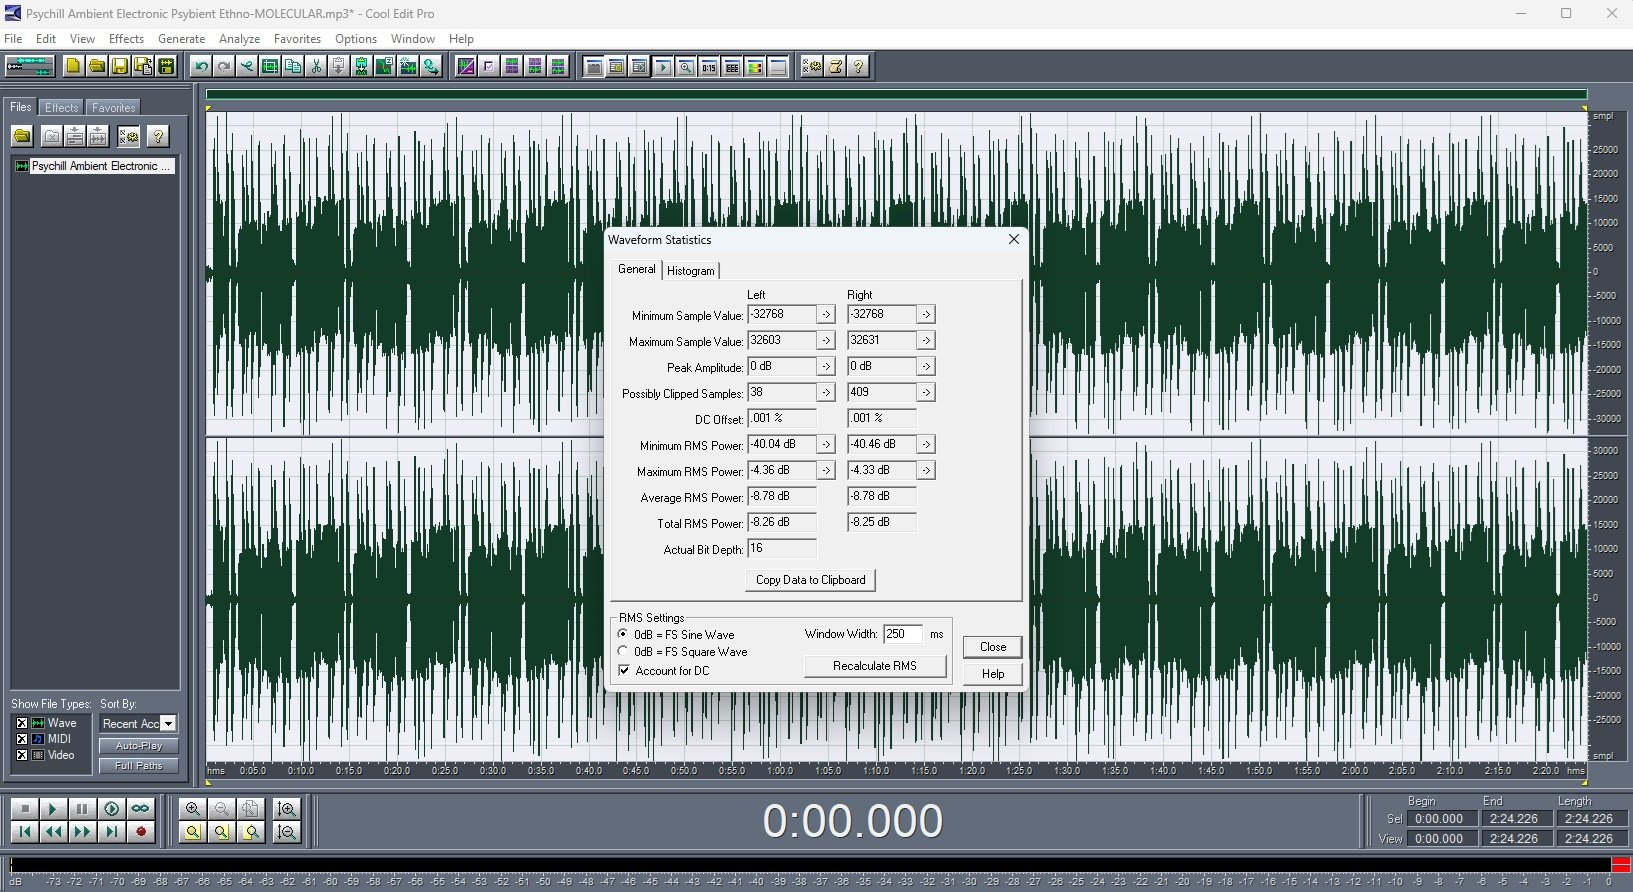Screen dimensions: 1633x892
Task: Open Favorites panel tab
Action: 113,107
